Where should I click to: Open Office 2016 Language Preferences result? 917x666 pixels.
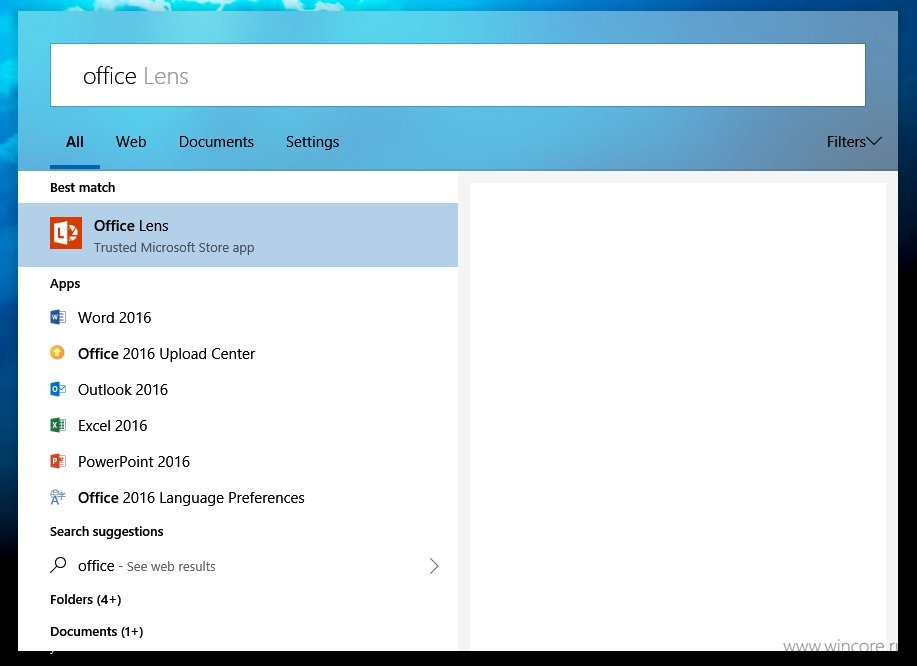238,498
